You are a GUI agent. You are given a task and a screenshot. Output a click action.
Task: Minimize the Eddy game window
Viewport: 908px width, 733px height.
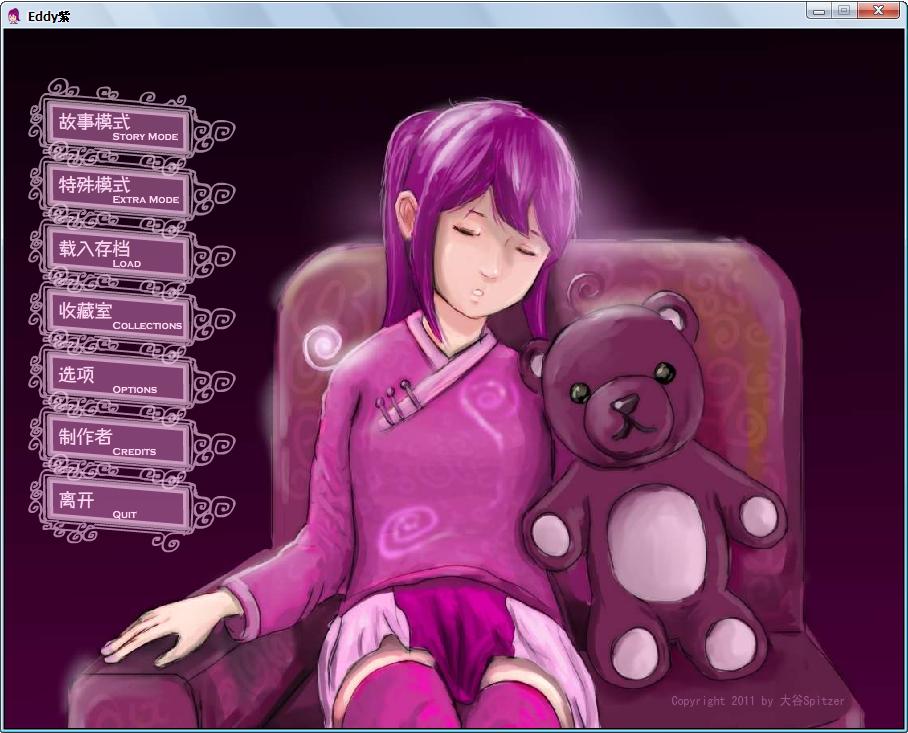(819, 11)
